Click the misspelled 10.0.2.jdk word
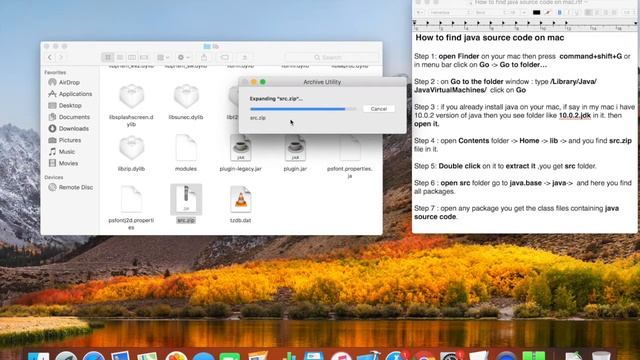Viewport: 640px width, 360px height. tap(575, 116)
